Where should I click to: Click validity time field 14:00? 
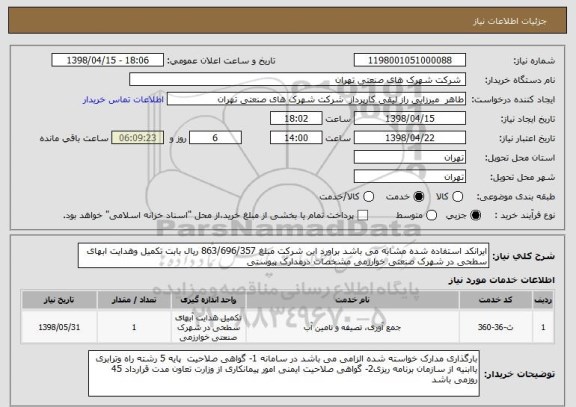(296, 138)
